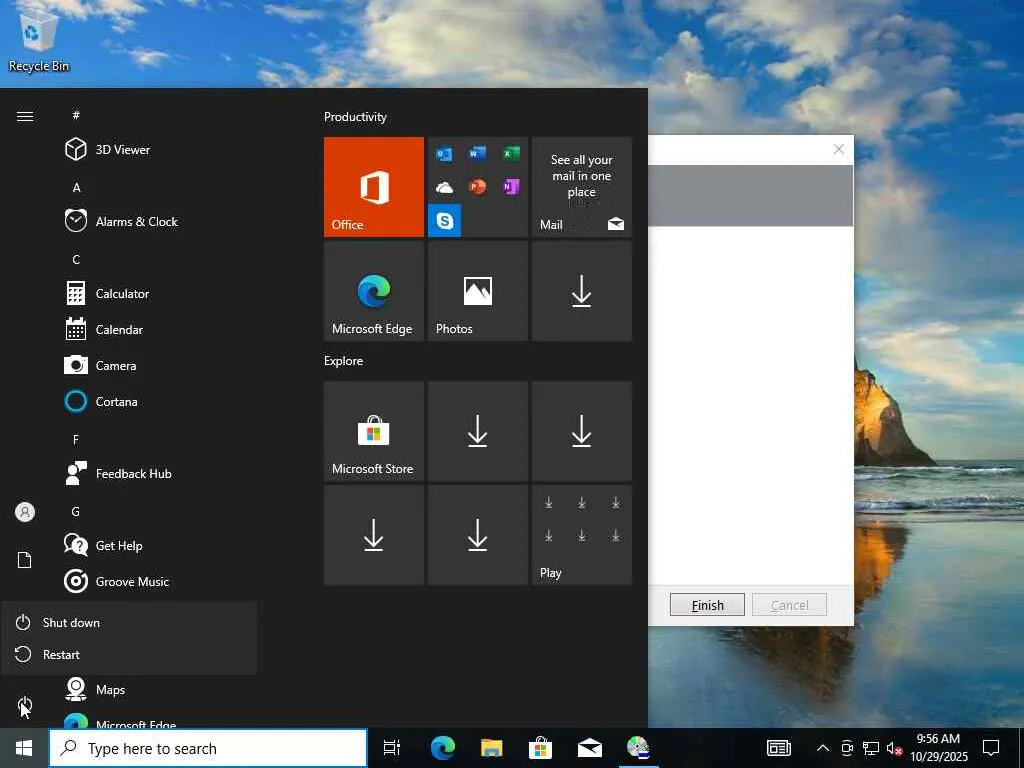Open the PowerPoint icon in tile folder

pos(477,187)
